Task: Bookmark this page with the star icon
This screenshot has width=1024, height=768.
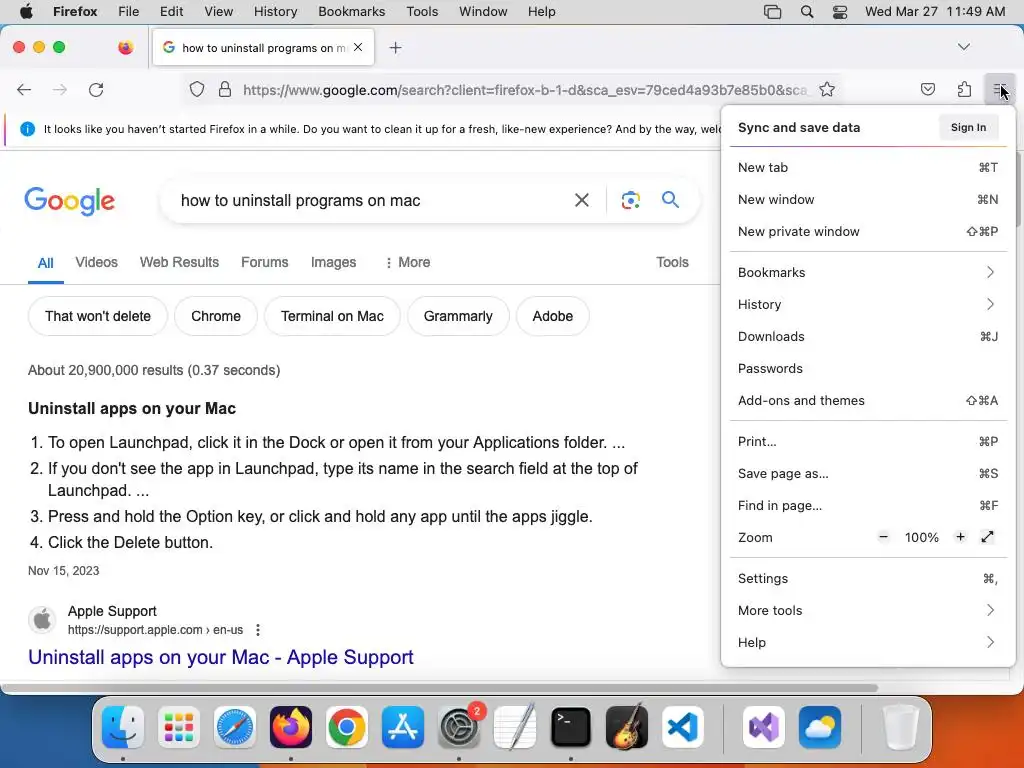Action: [x=827, y=89]
